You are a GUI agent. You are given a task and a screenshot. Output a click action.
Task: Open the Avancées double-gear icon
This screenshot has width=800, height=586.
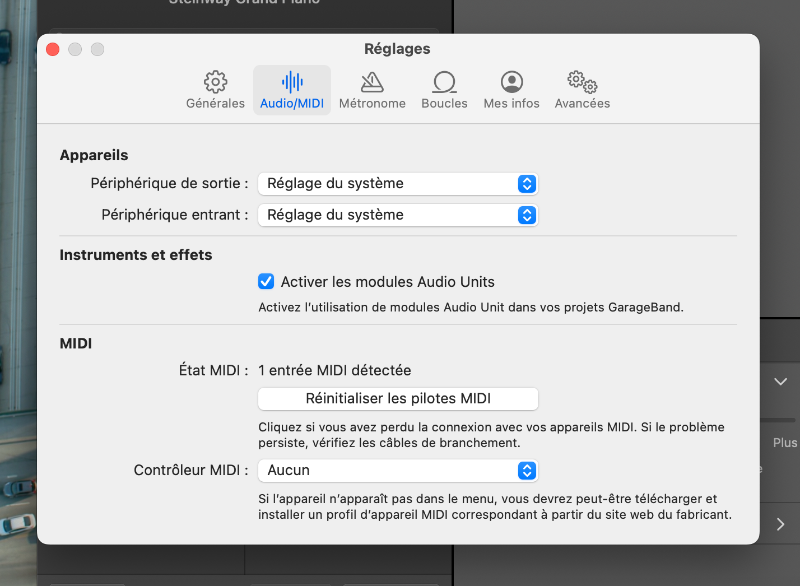coord(582,82)
